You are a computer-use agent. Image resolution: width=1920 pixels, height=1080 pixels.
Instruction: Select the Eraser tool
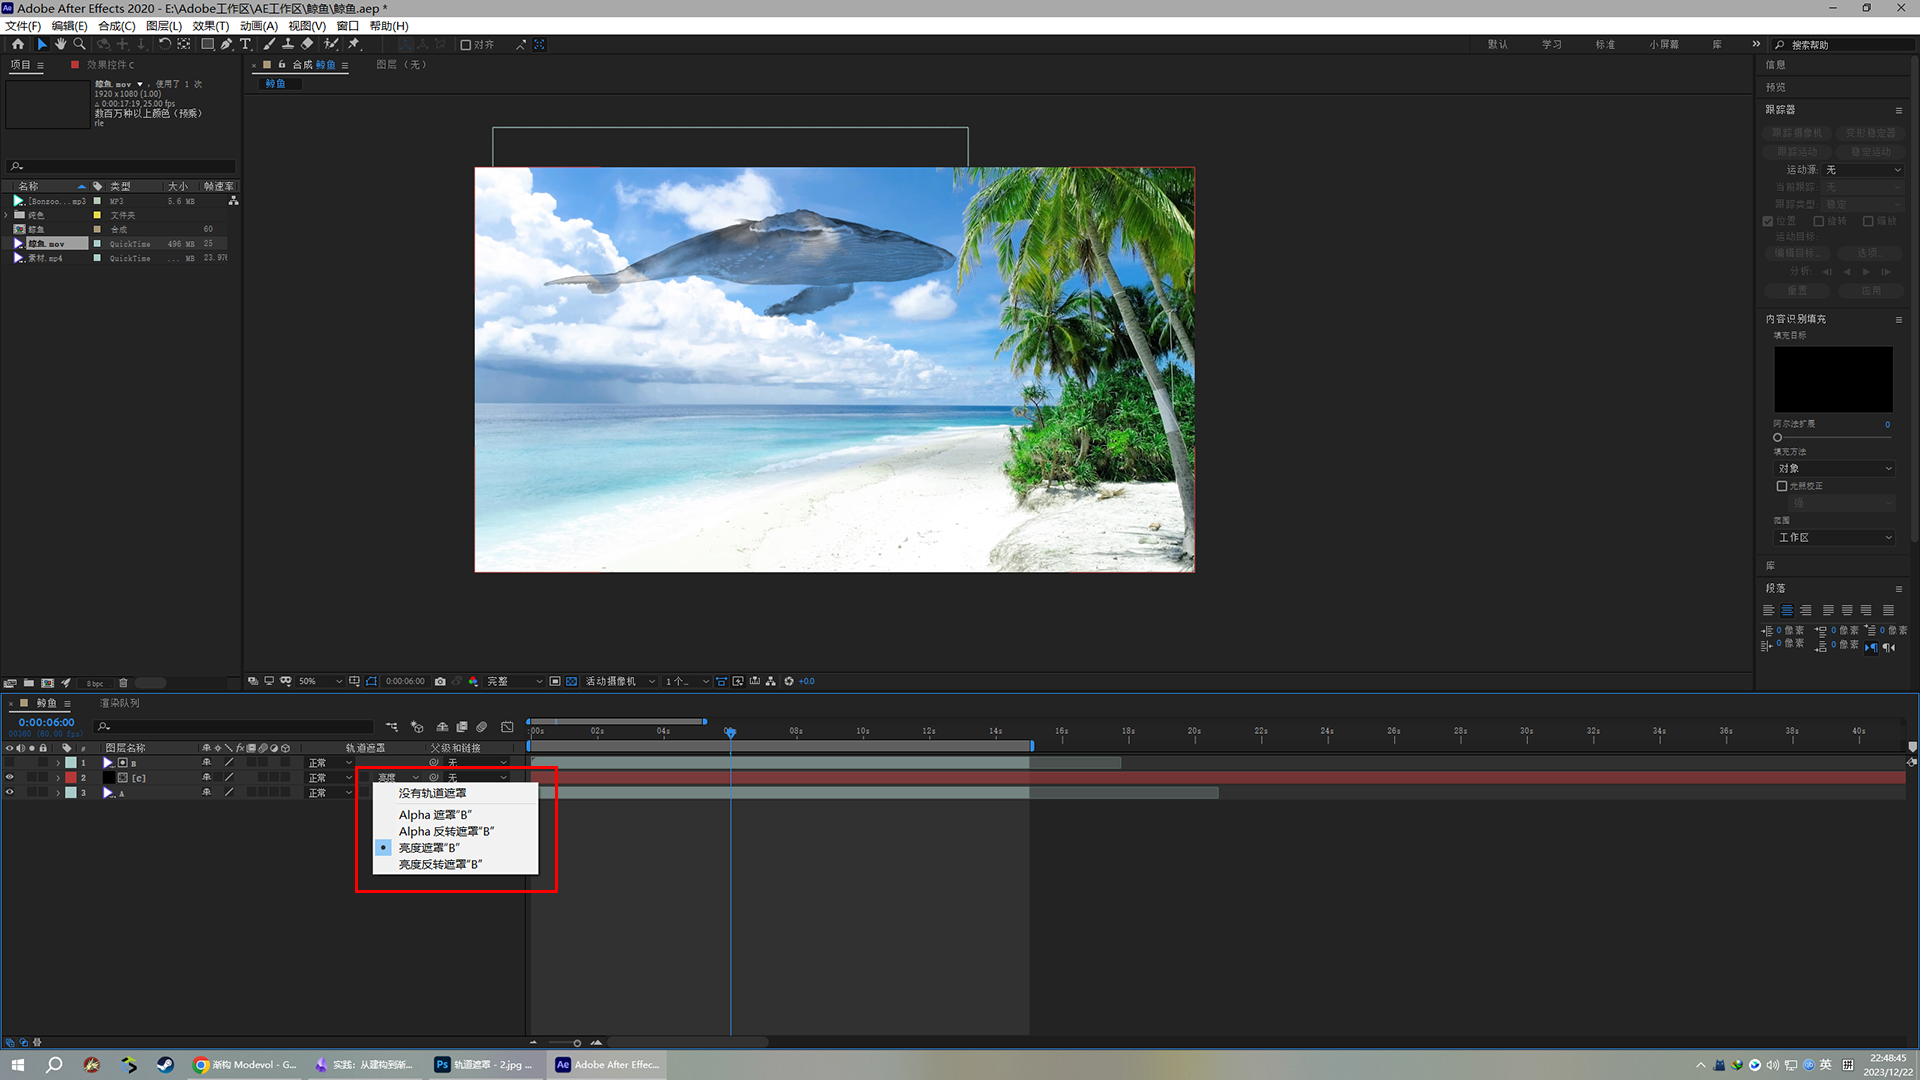[x=307, y=44]
